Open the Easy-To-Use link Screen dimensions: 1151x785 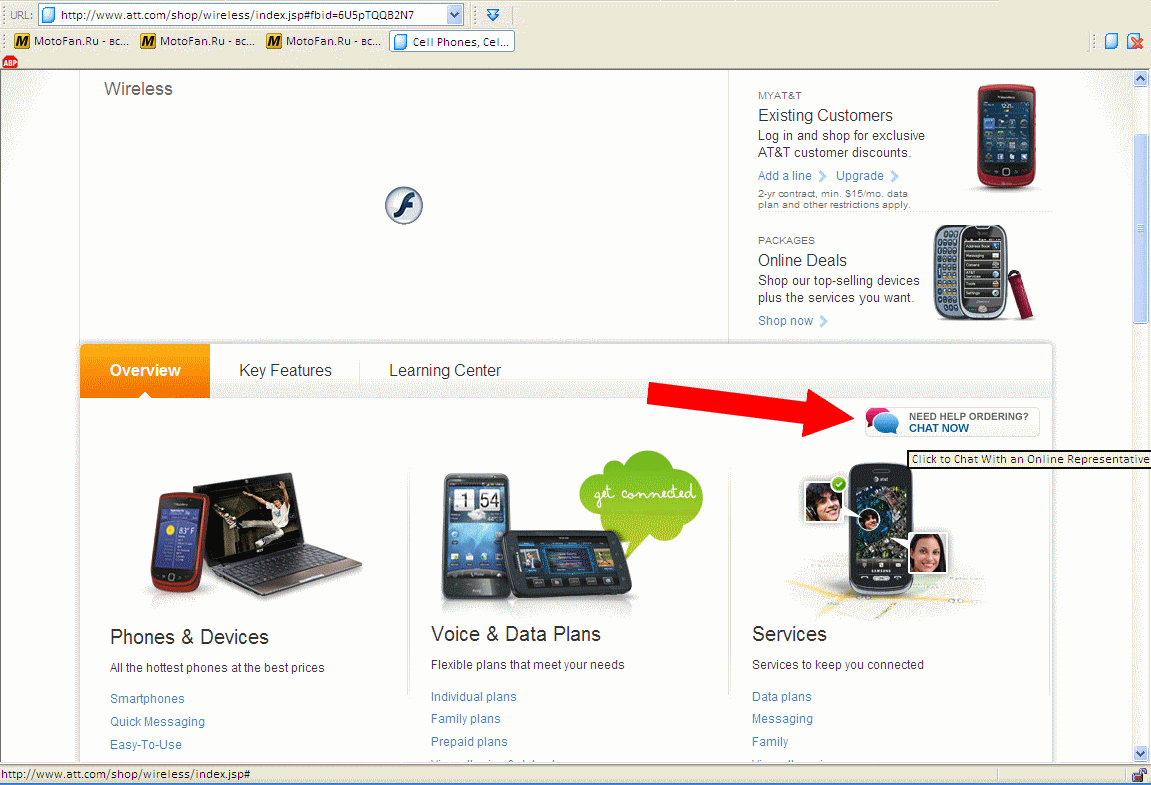coord(145,745)
